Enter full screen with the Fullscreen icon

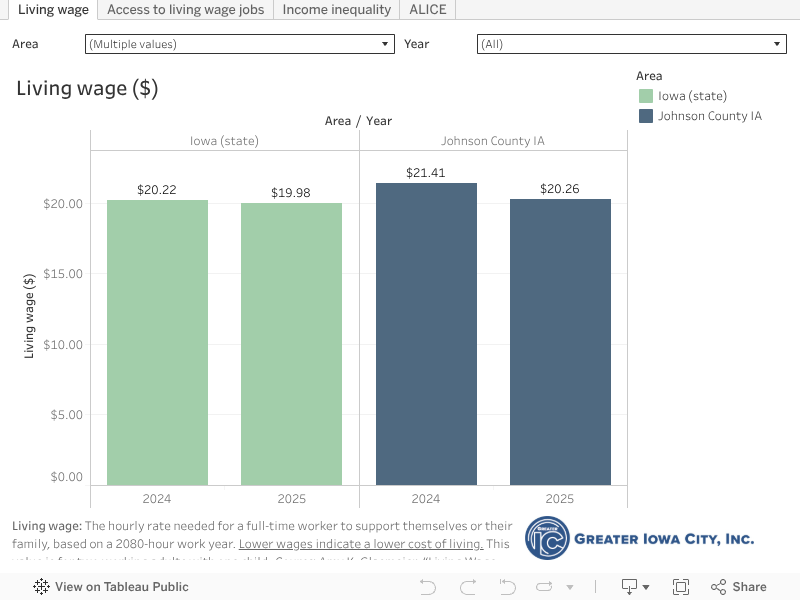(x=681, y=587)
